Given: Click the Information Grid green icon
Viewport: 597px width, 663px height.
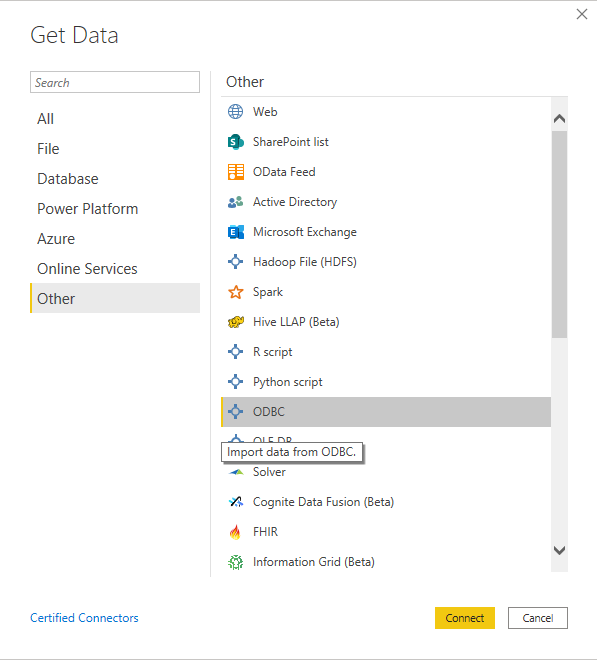Looking at the screenshot, I should pos(236,562).
